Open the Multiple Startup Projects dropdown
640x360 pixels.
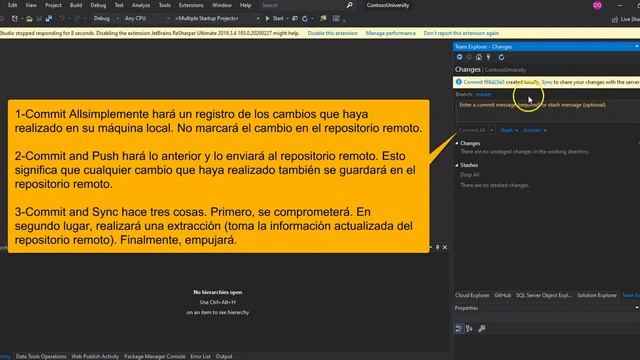coord(217,18)
